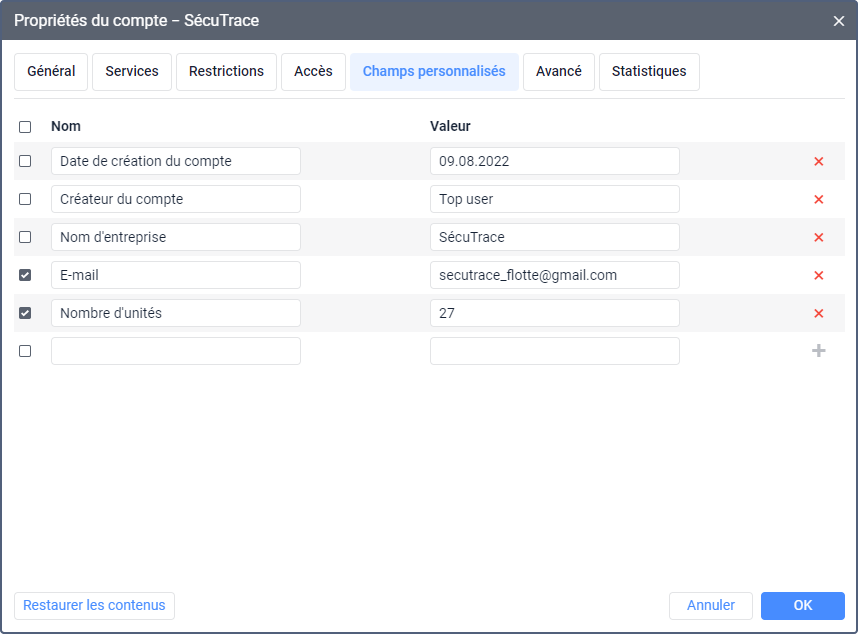Confirm changes with the OK button
Screen dimensions: 858x634
click(x=802, y=606)
